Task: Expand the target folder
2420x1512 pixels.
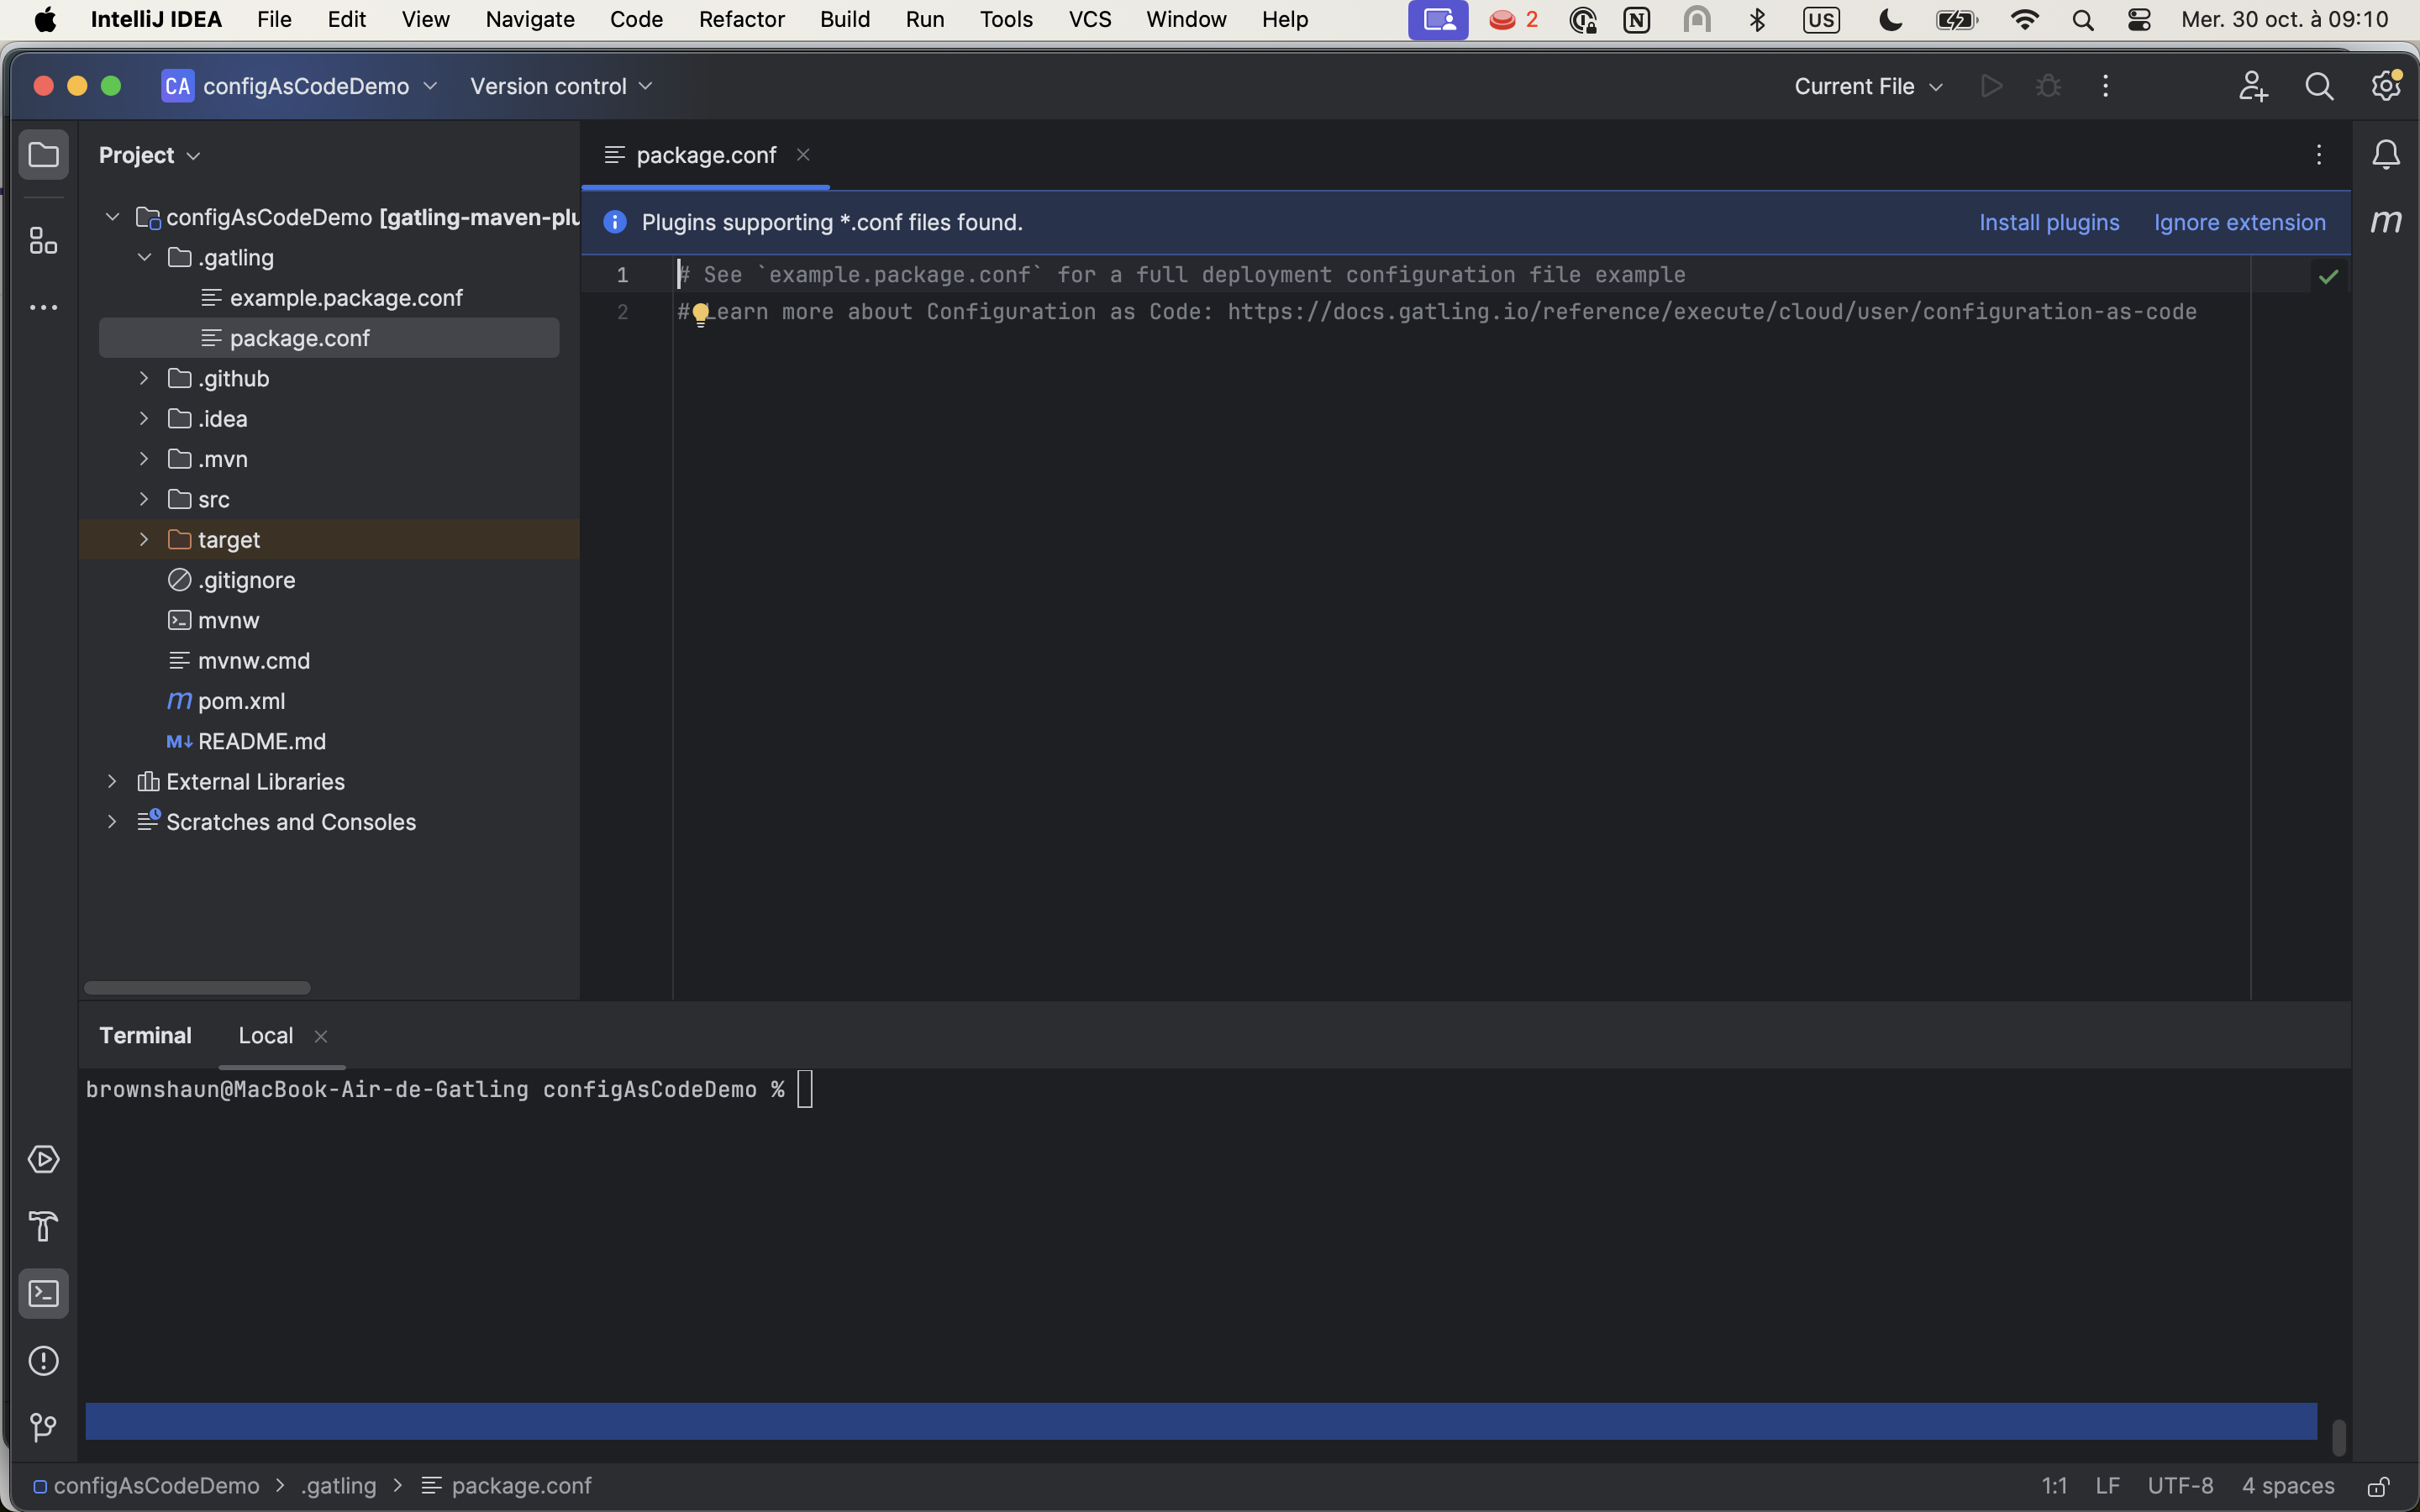Action: pos(144,539)
